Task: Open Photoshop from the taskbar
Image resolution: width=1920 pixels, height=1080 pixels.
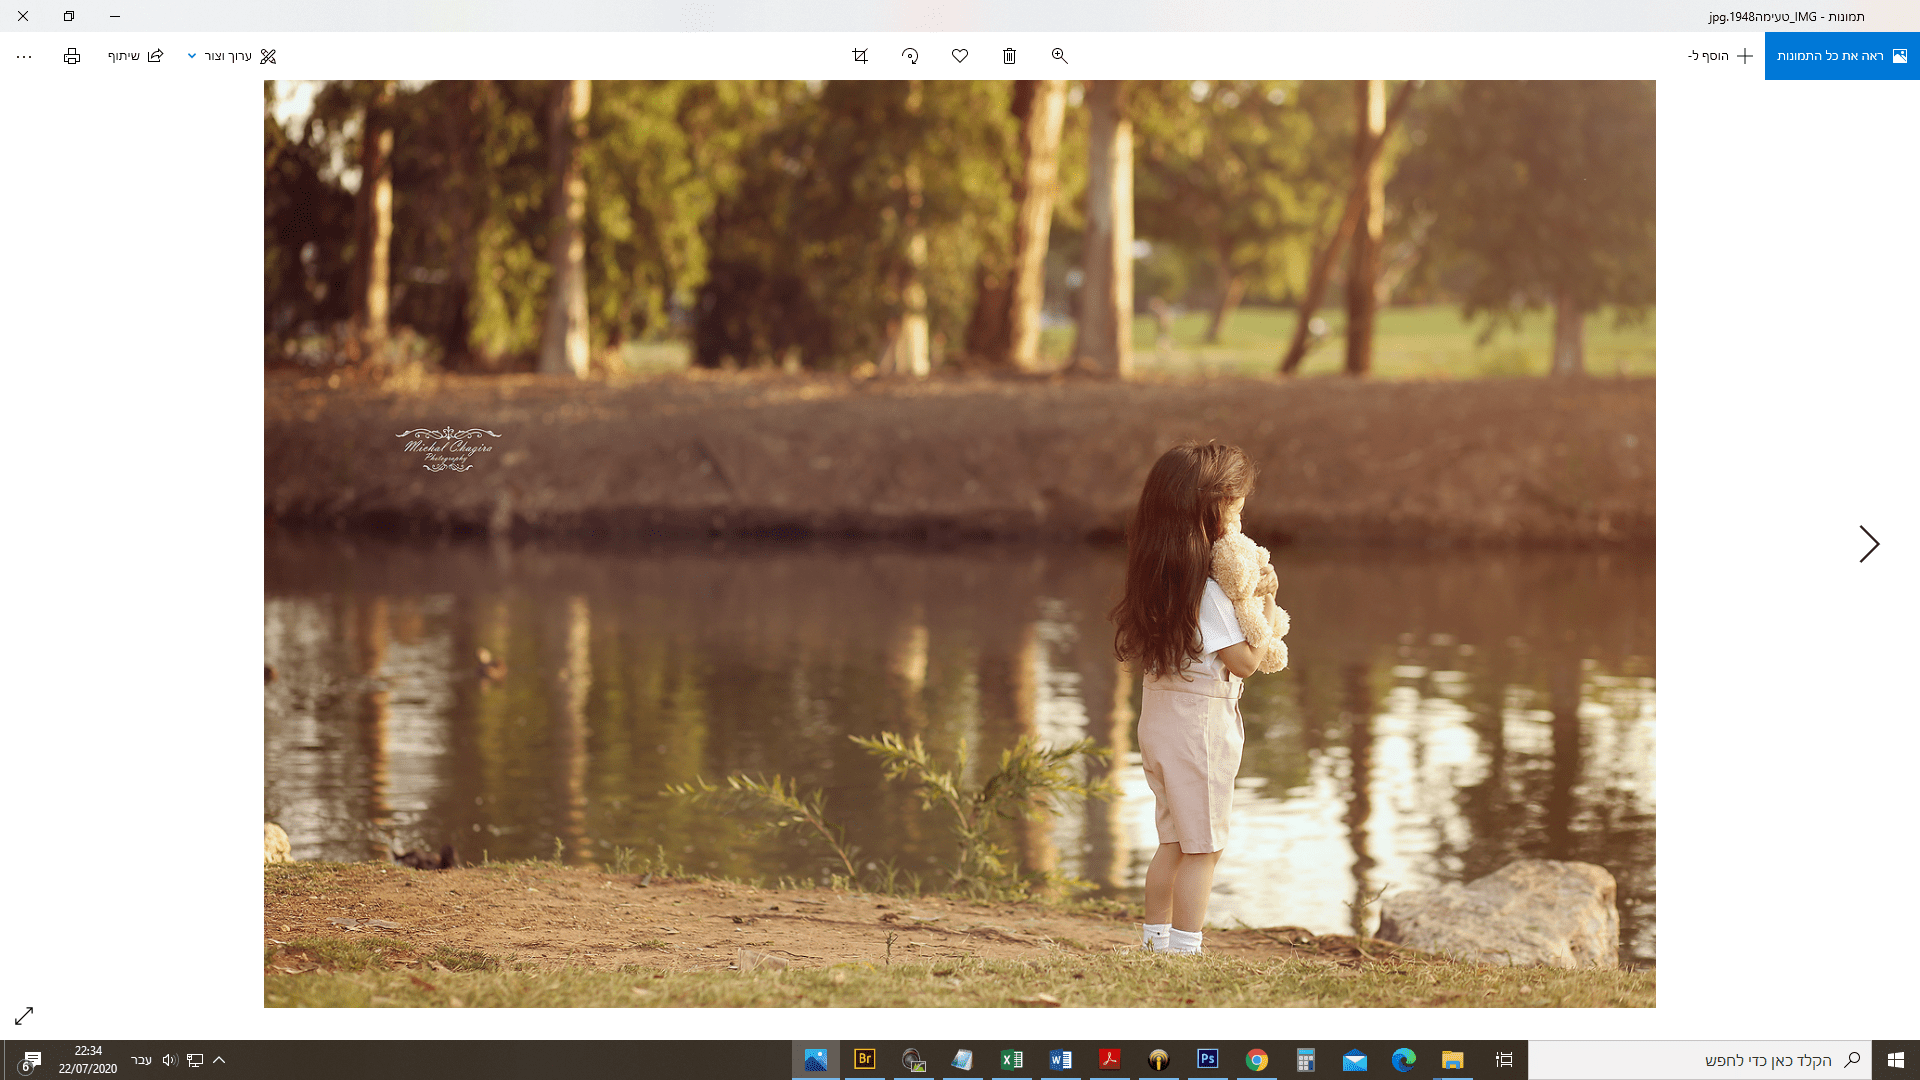Action: tap(1208, 1059)
